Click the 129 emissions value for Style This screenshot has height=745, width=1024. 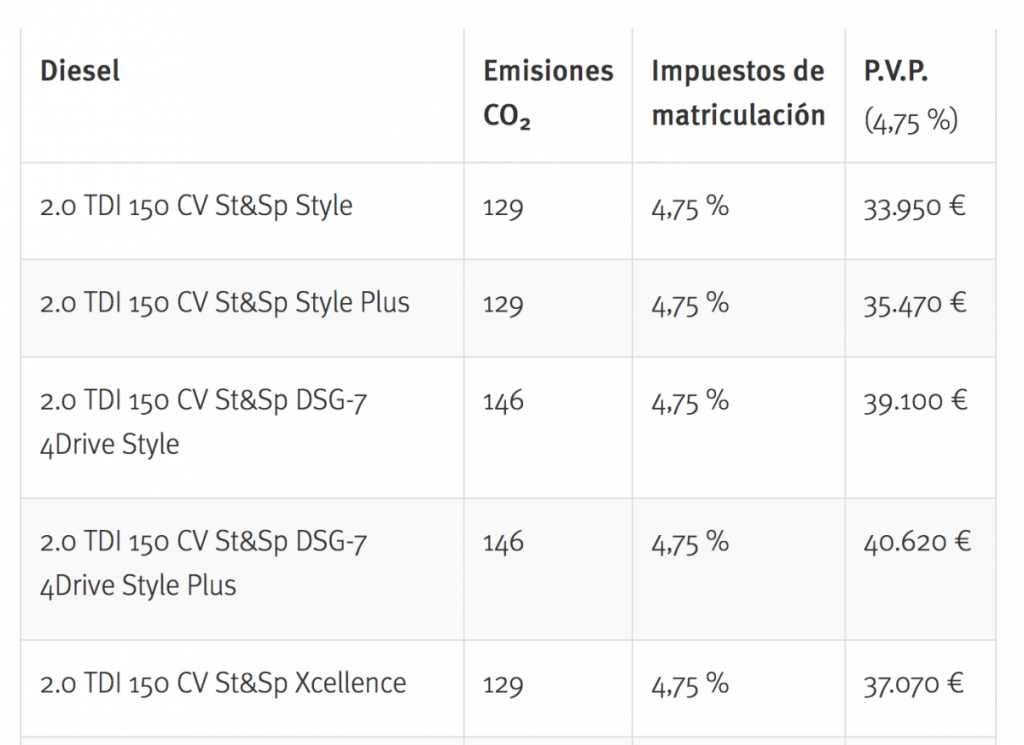coord(503,208)
